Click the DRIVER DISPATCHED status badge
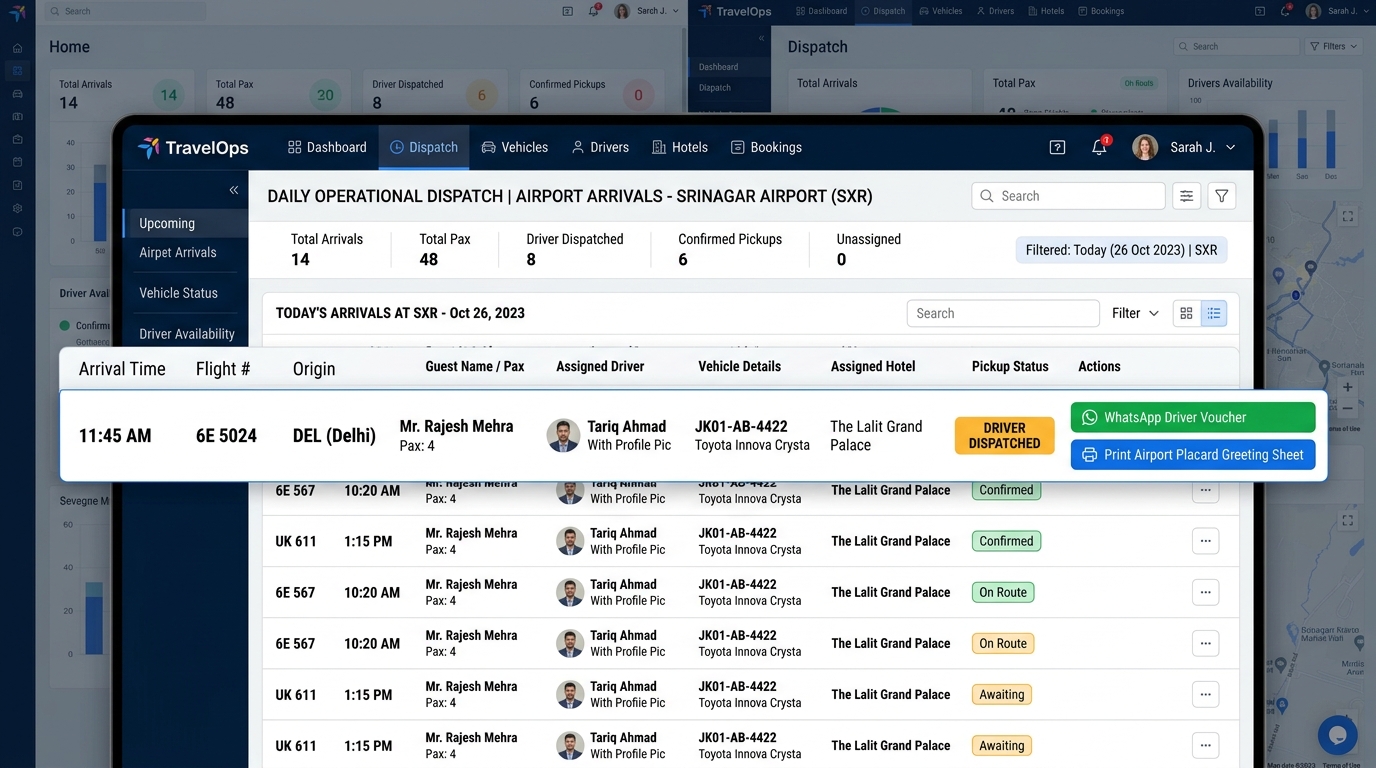Image resolution: width=1376 pixels, height=768 pixels. (x=1005, y=436)
